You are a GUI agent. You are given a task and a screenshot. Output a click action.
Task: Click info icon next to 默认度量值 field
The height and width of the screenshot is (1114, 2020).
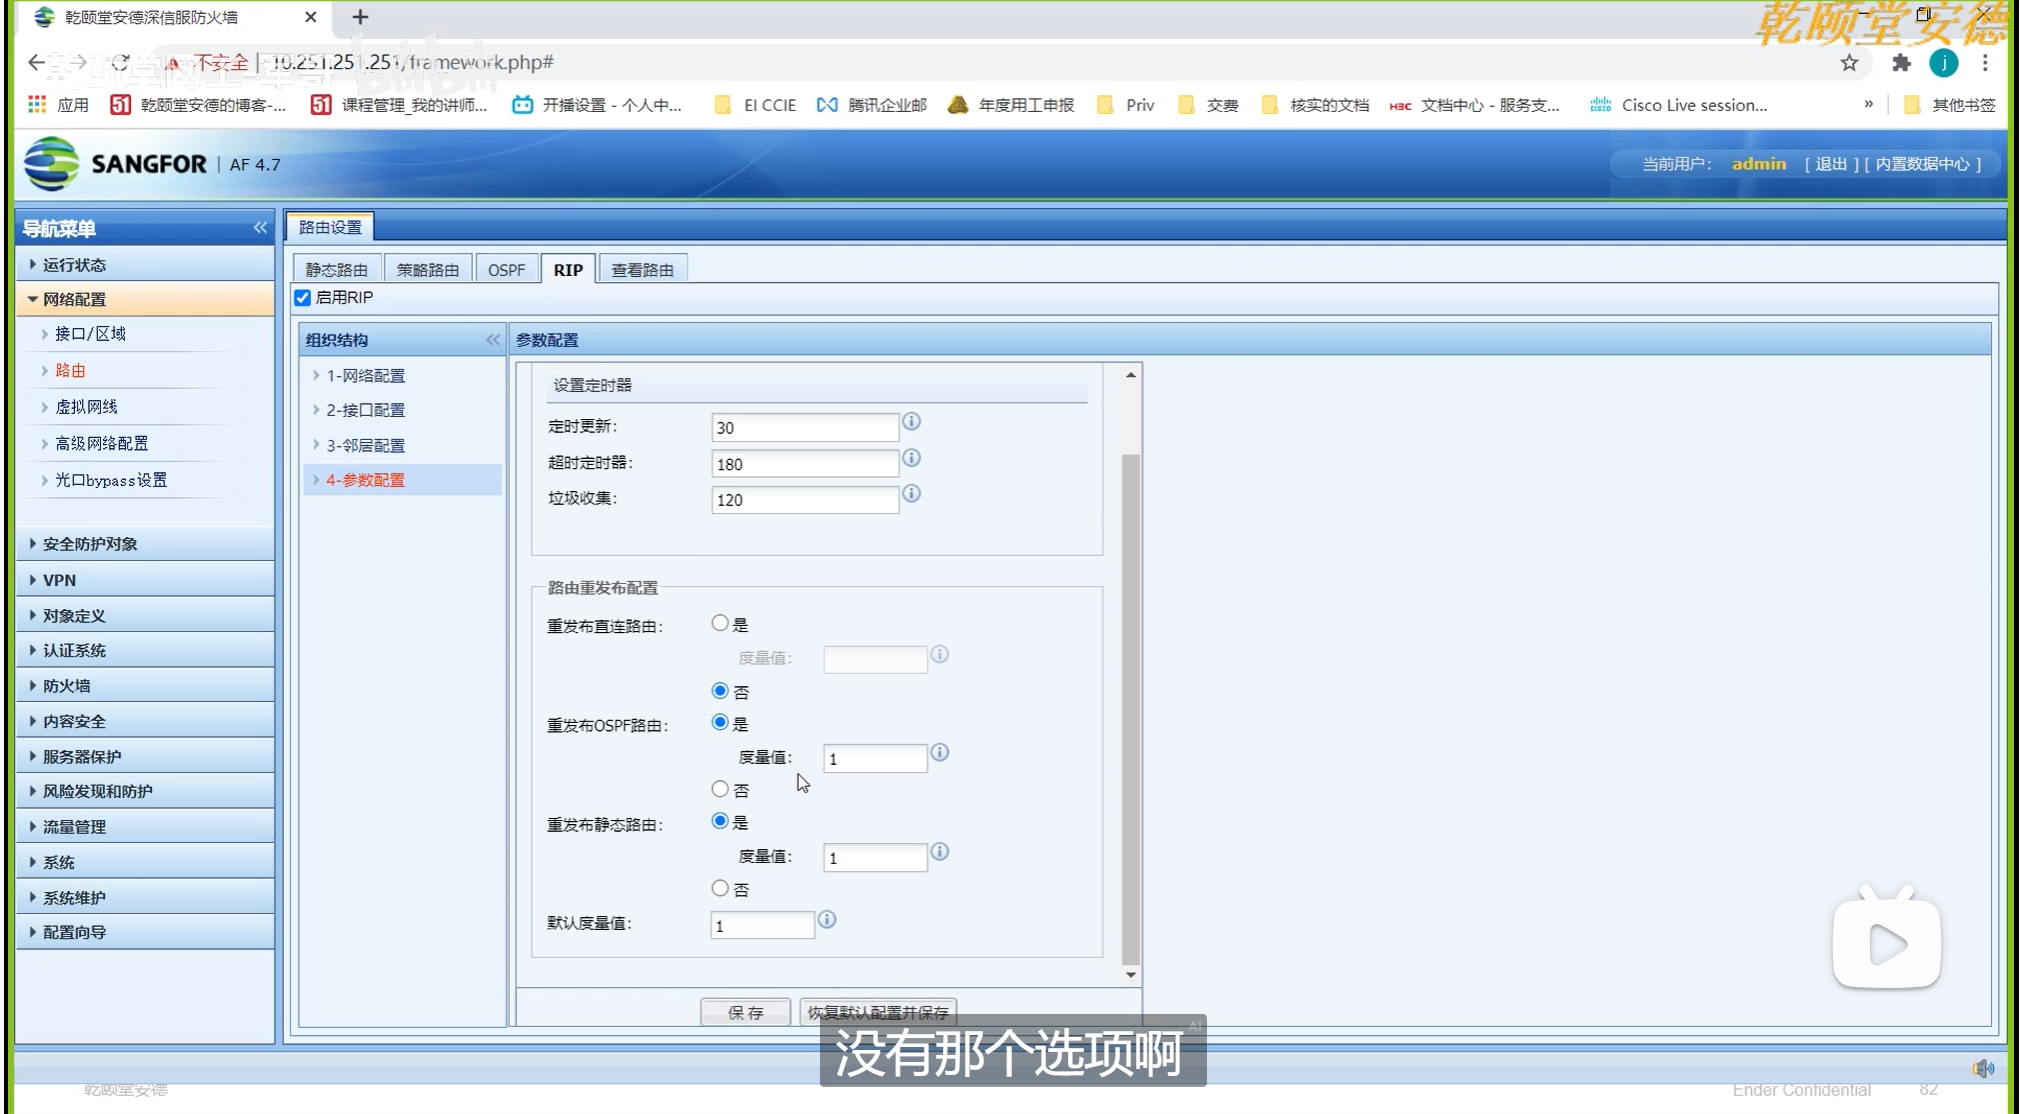(x=827, y=920)
